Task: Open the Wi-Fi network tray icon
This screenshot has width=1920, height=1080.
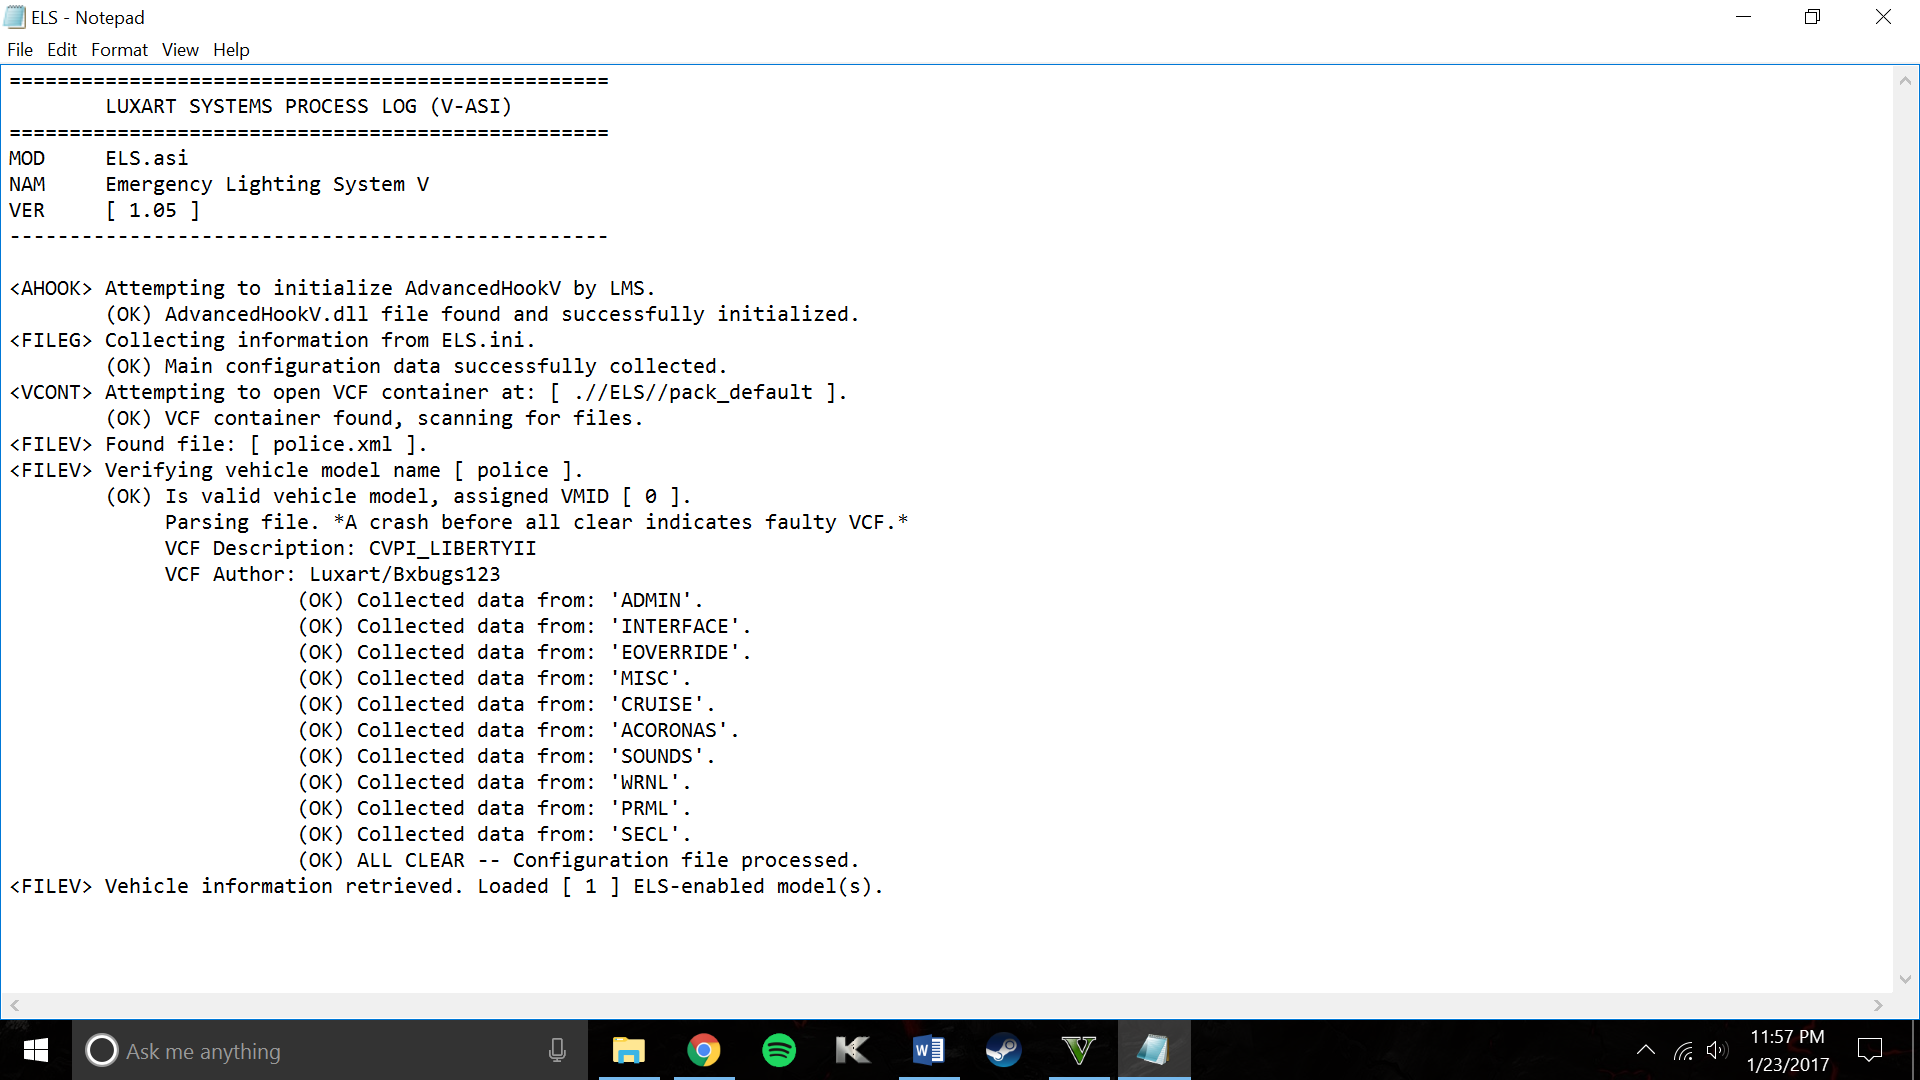Action: (1683, 1050)
